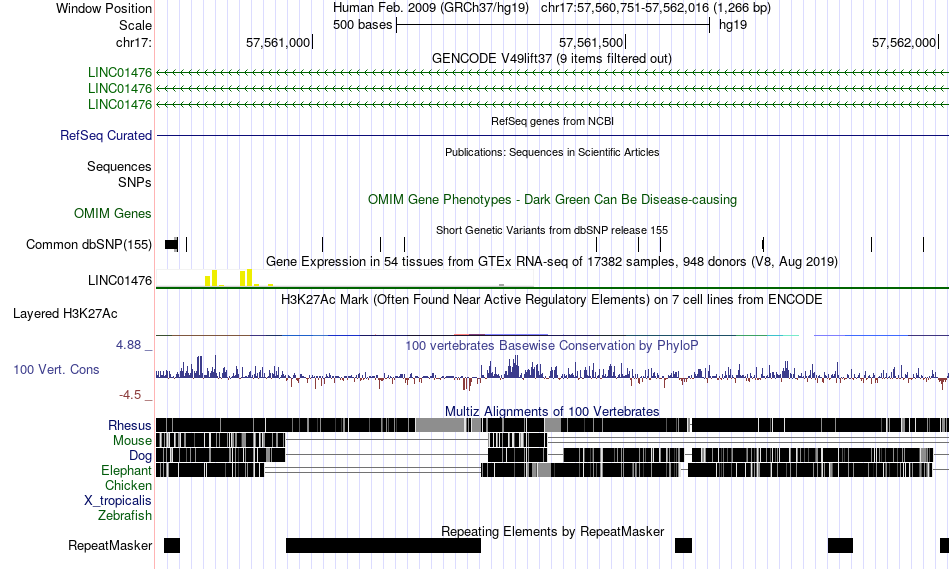Select the third LINC01476 GENCODE transcript label
Screen dimensions: 950x569
[120, 104]
